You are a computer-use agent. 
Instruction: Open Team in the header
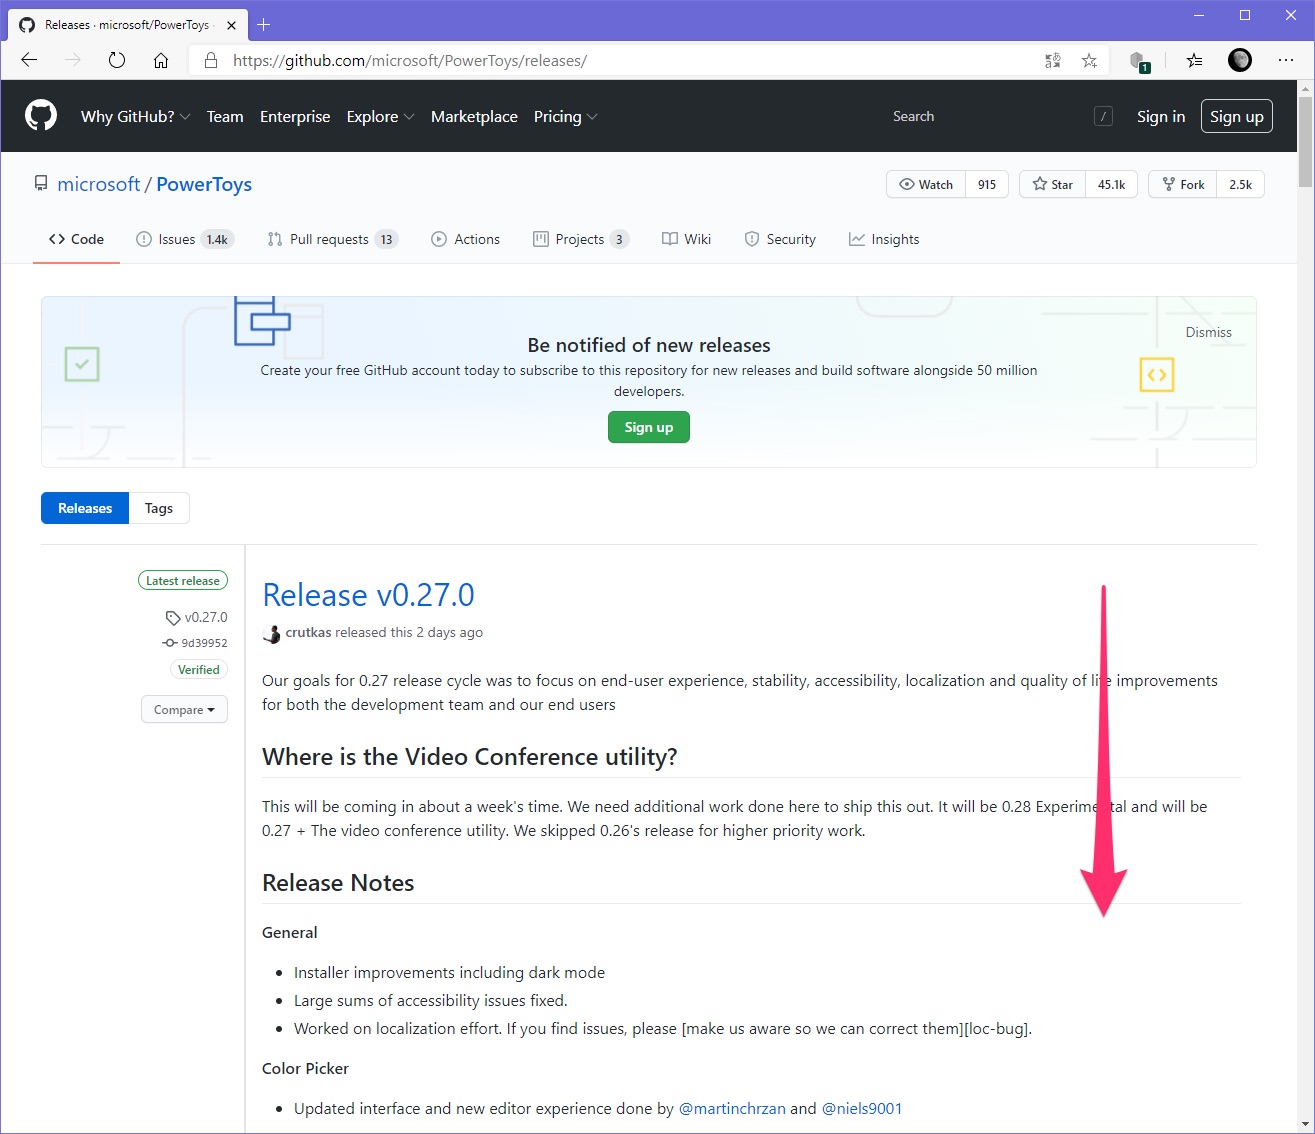click(x=225, y=116)
